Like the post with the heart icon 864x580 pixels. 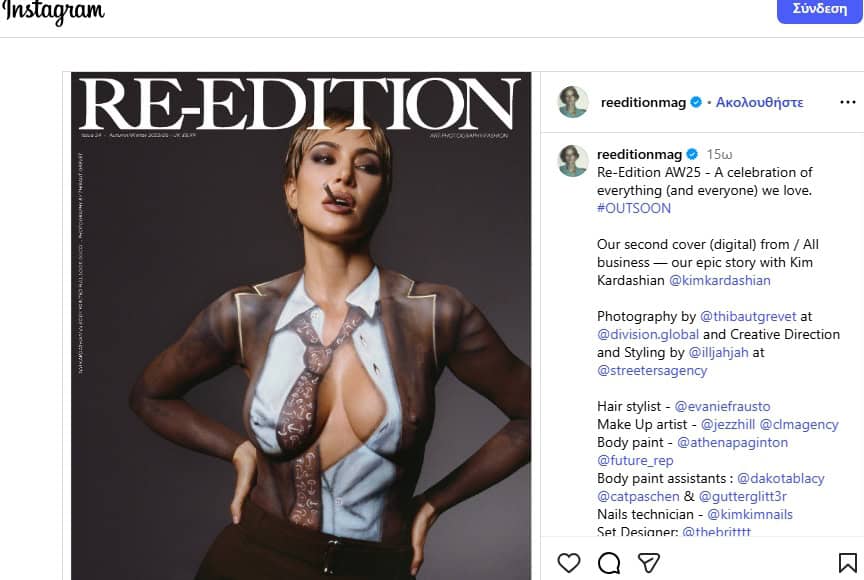click(569, 563)
